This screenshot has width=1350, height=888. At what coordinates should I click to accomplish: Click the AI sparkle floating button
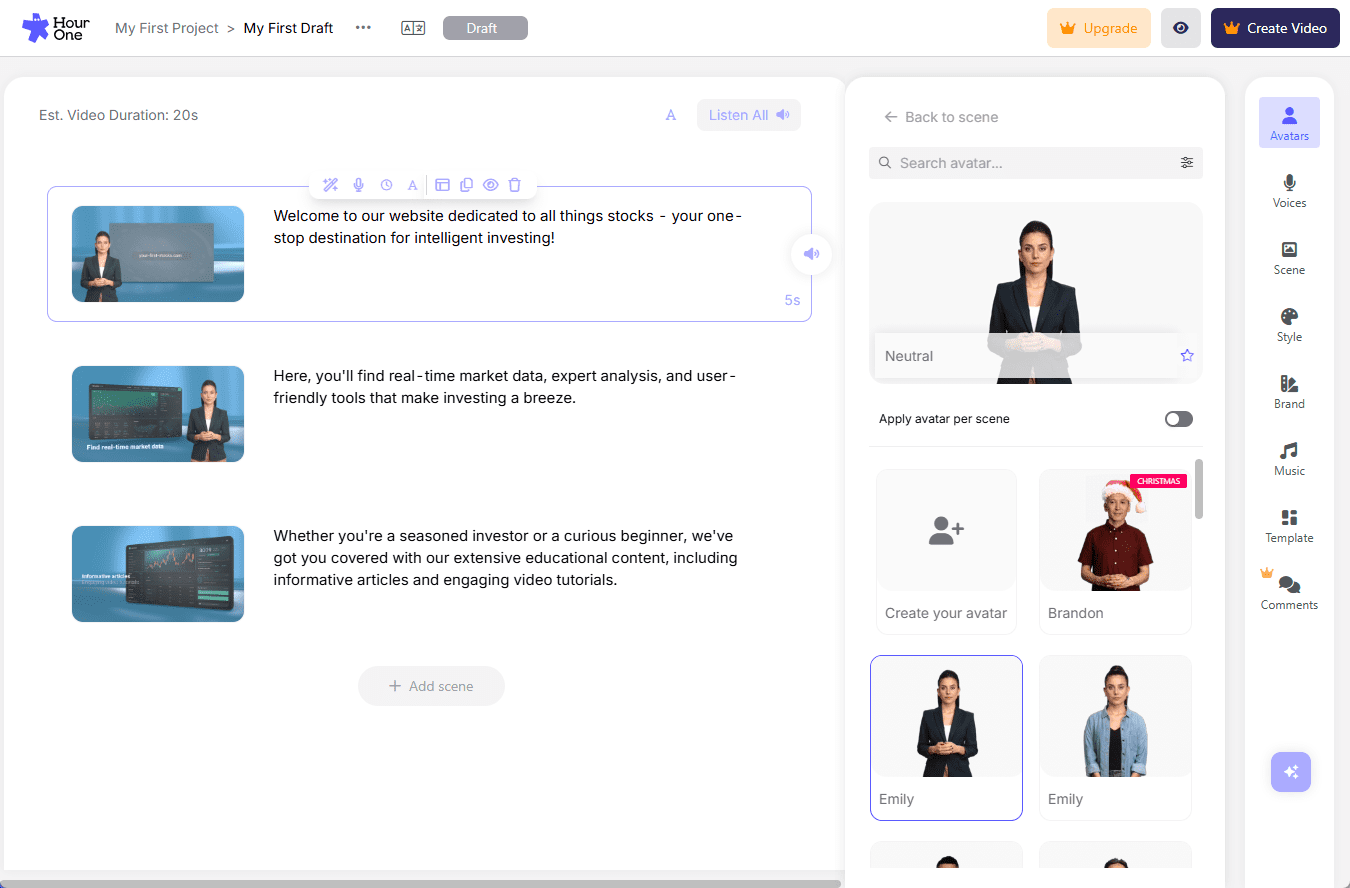1291,772
